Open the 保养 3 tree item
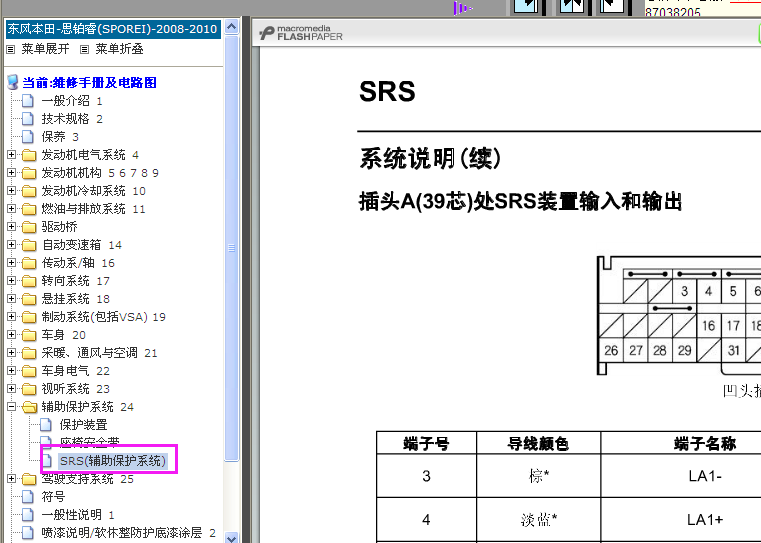 tap(60, 137)
